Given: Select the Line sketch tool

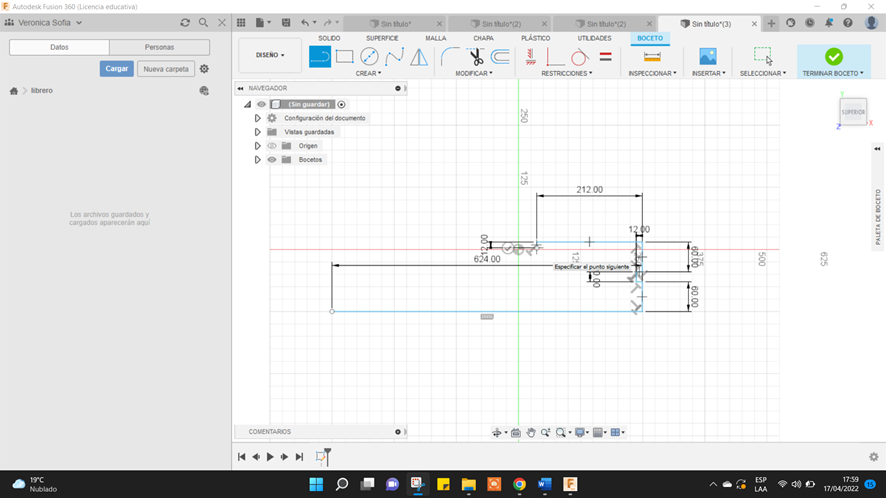Looking at the screenshot, I should click(x=320, y=57).
